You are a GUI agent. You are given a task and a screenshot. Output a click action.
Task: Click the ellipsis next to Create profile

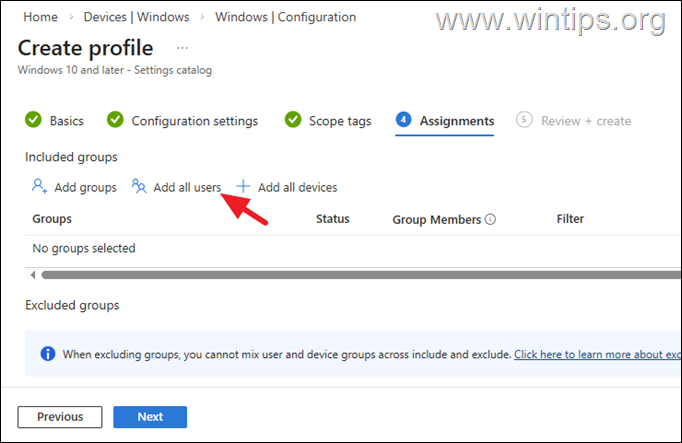183,48
